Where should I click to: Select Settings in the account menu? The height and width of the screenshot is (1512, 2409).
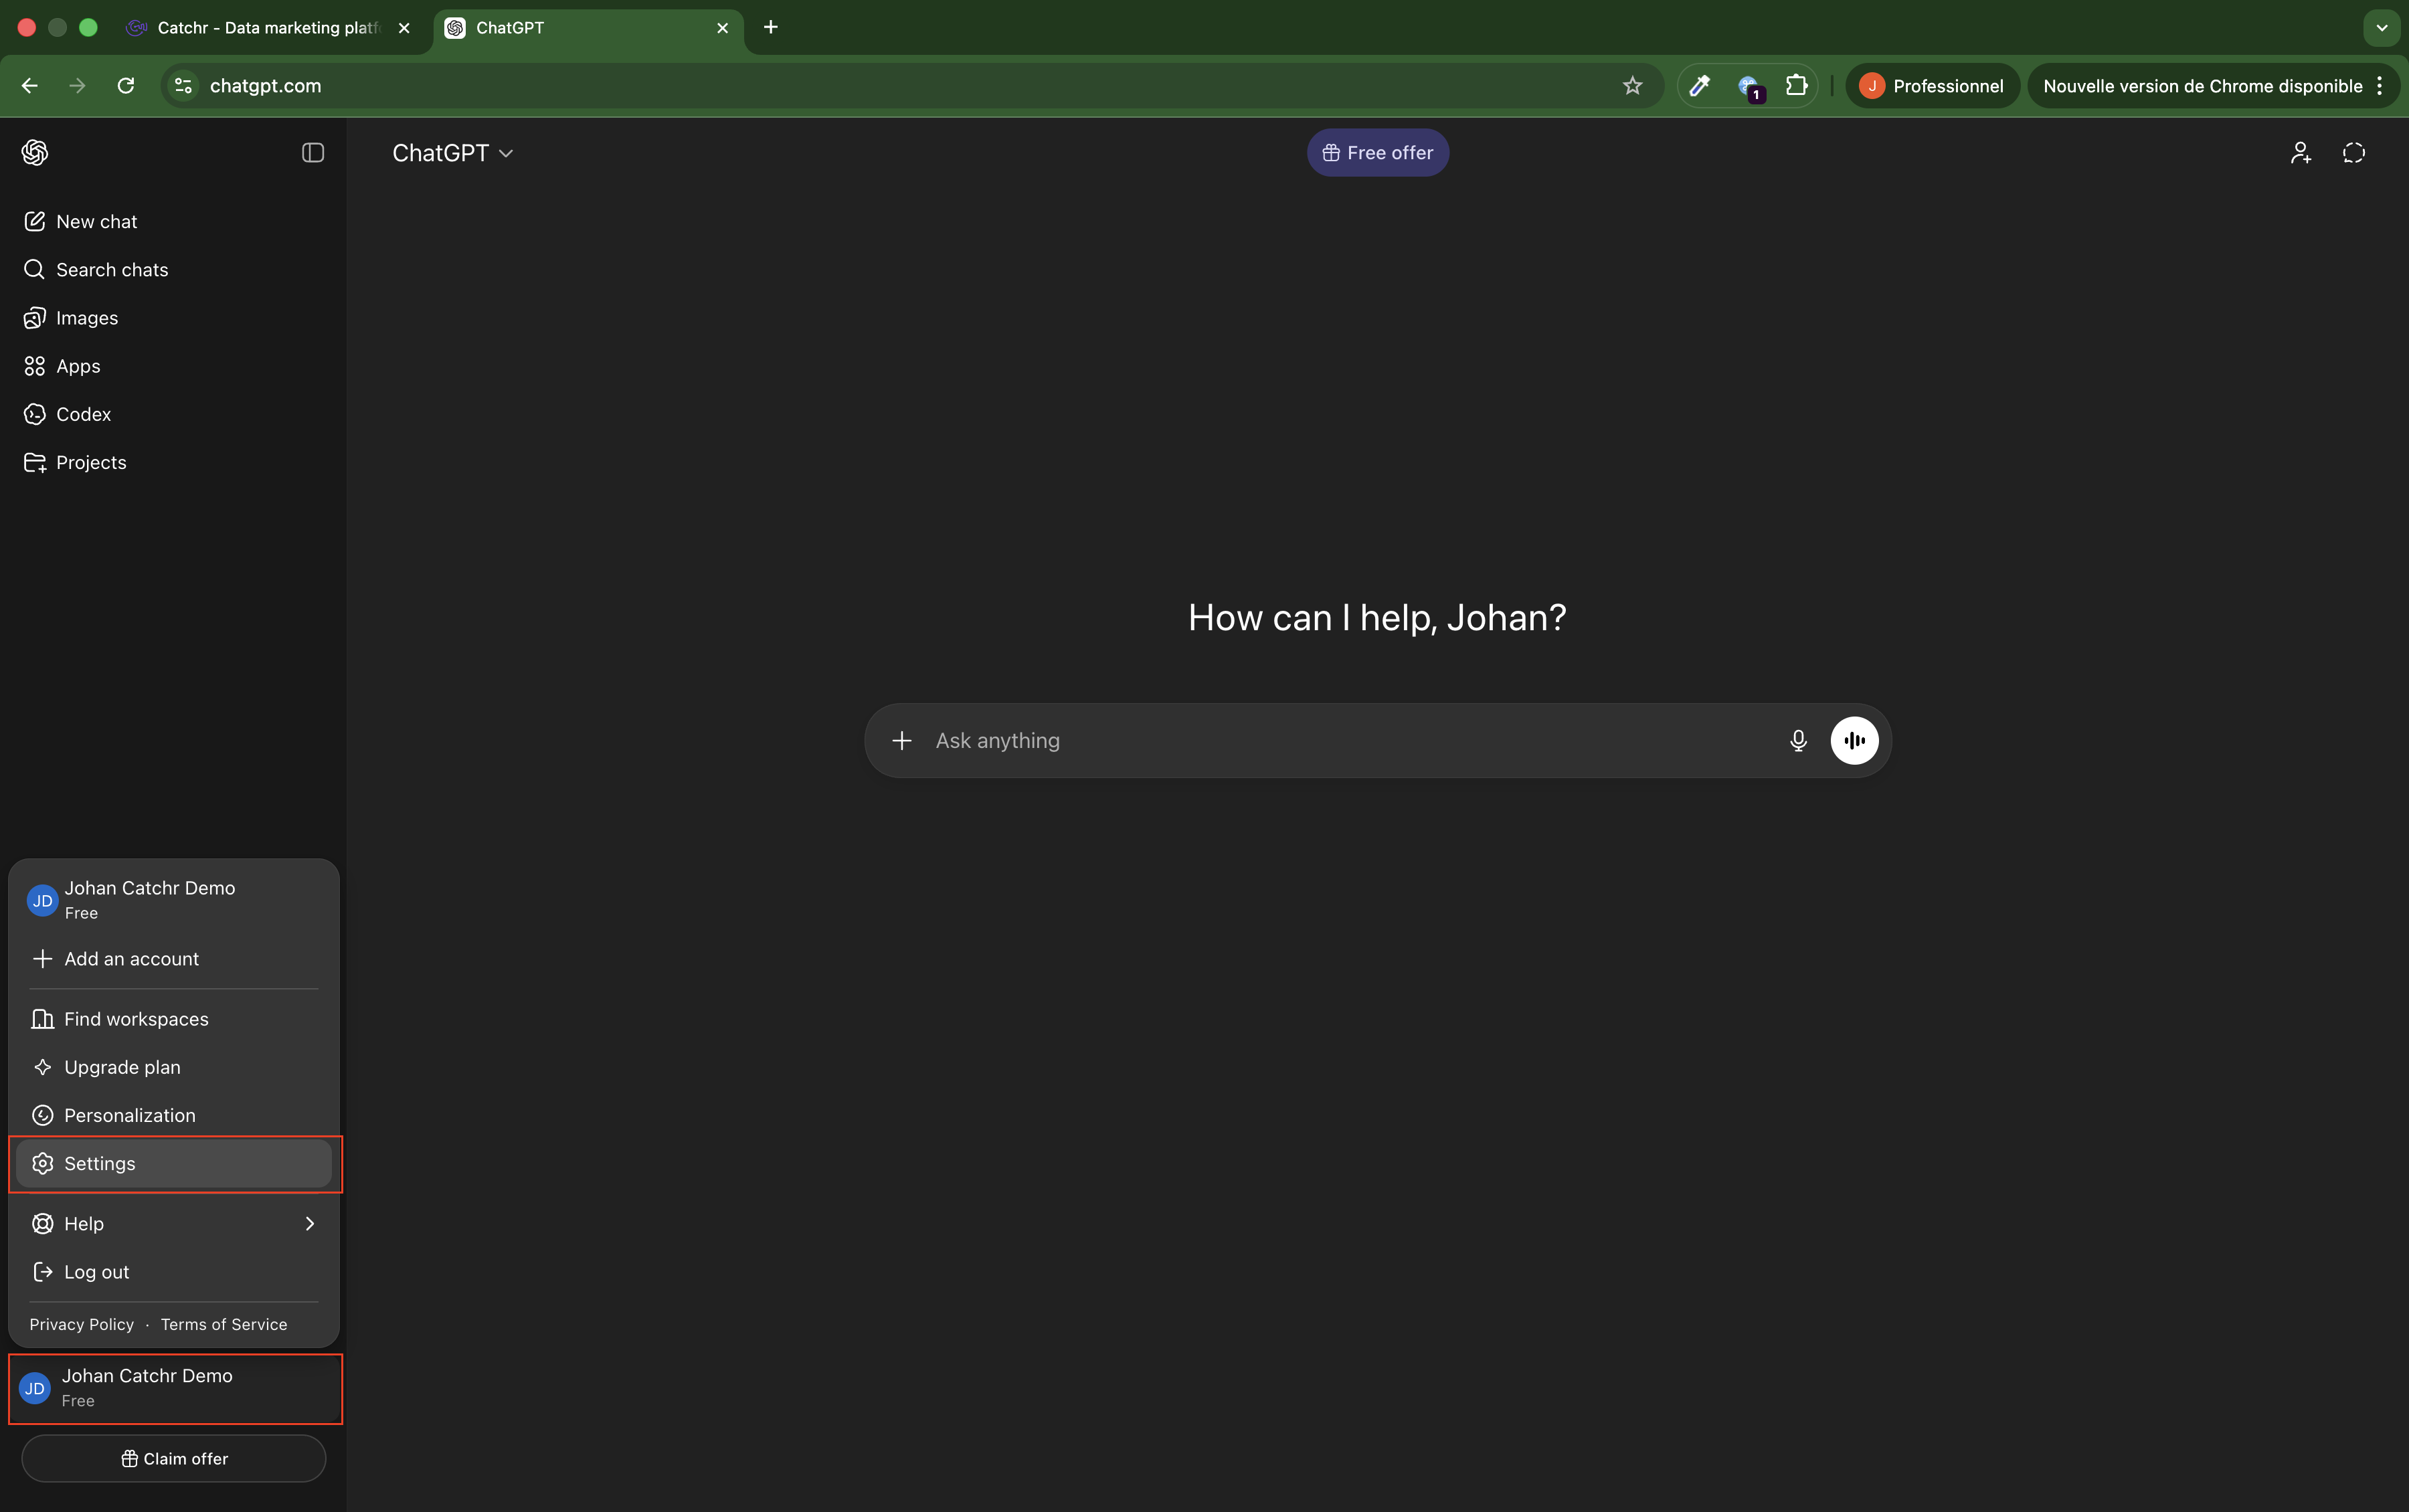173,1163
